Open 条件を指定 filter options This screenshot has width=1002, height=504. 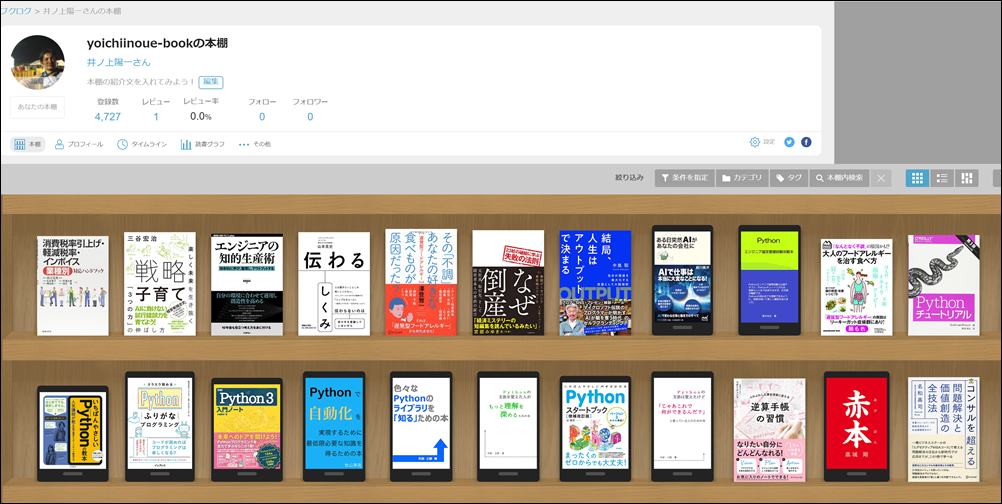[x=684, y=178]
